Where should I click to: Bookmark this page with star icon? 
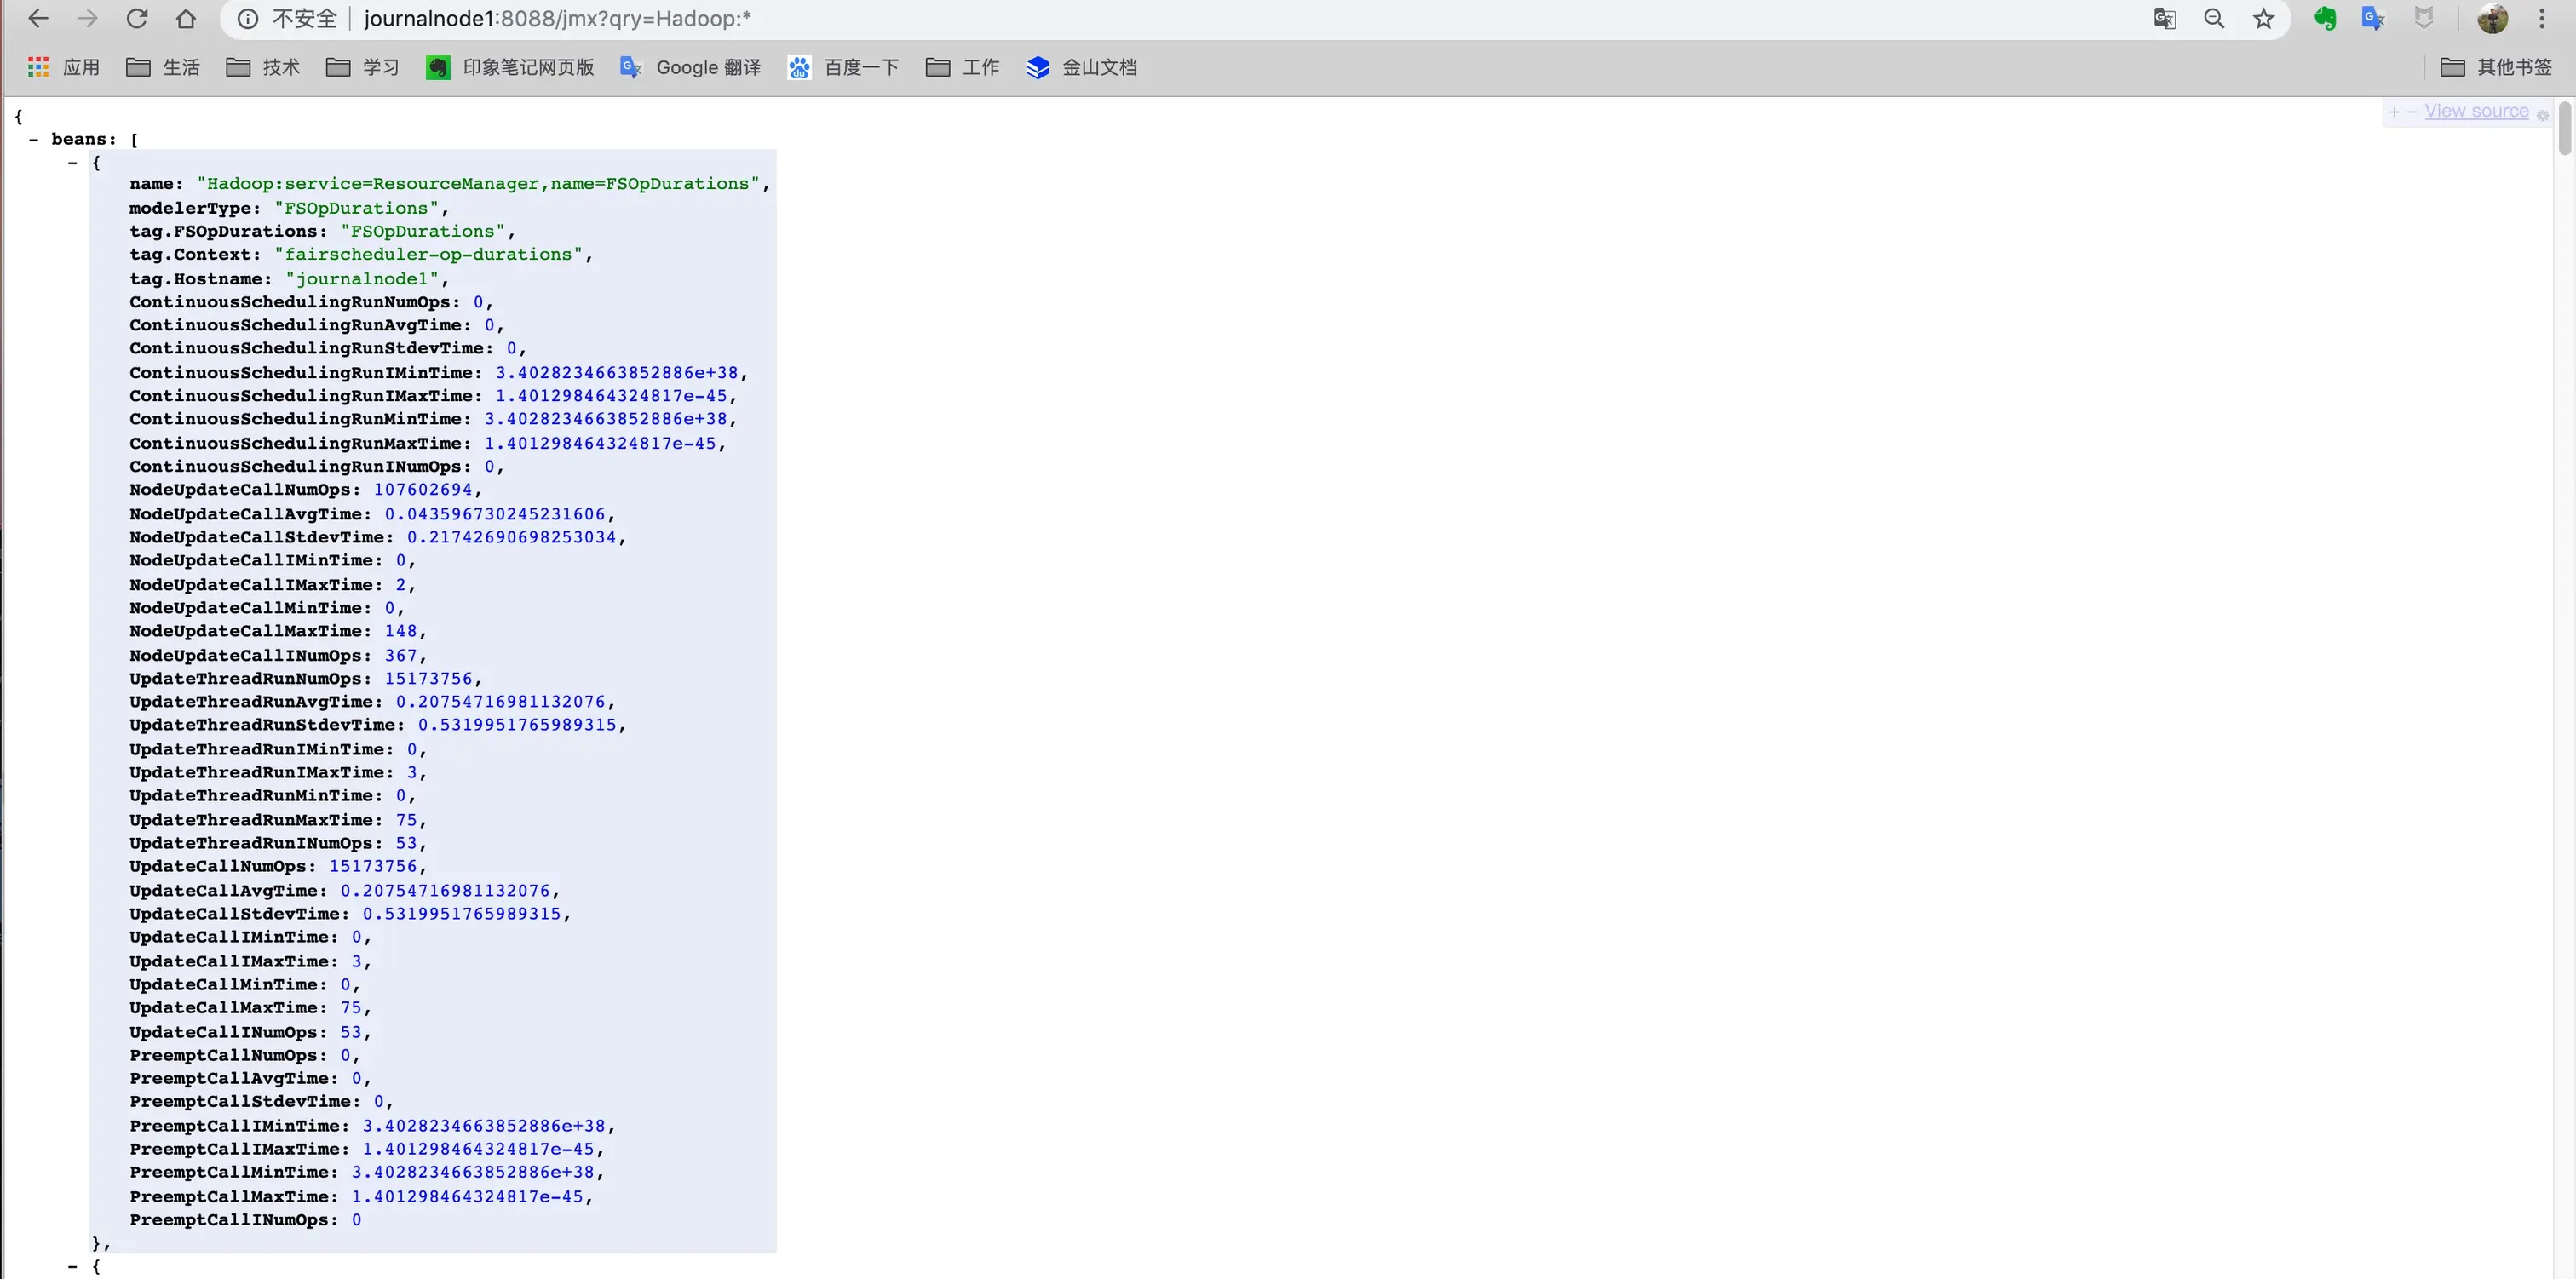(x=2263, y=18)
